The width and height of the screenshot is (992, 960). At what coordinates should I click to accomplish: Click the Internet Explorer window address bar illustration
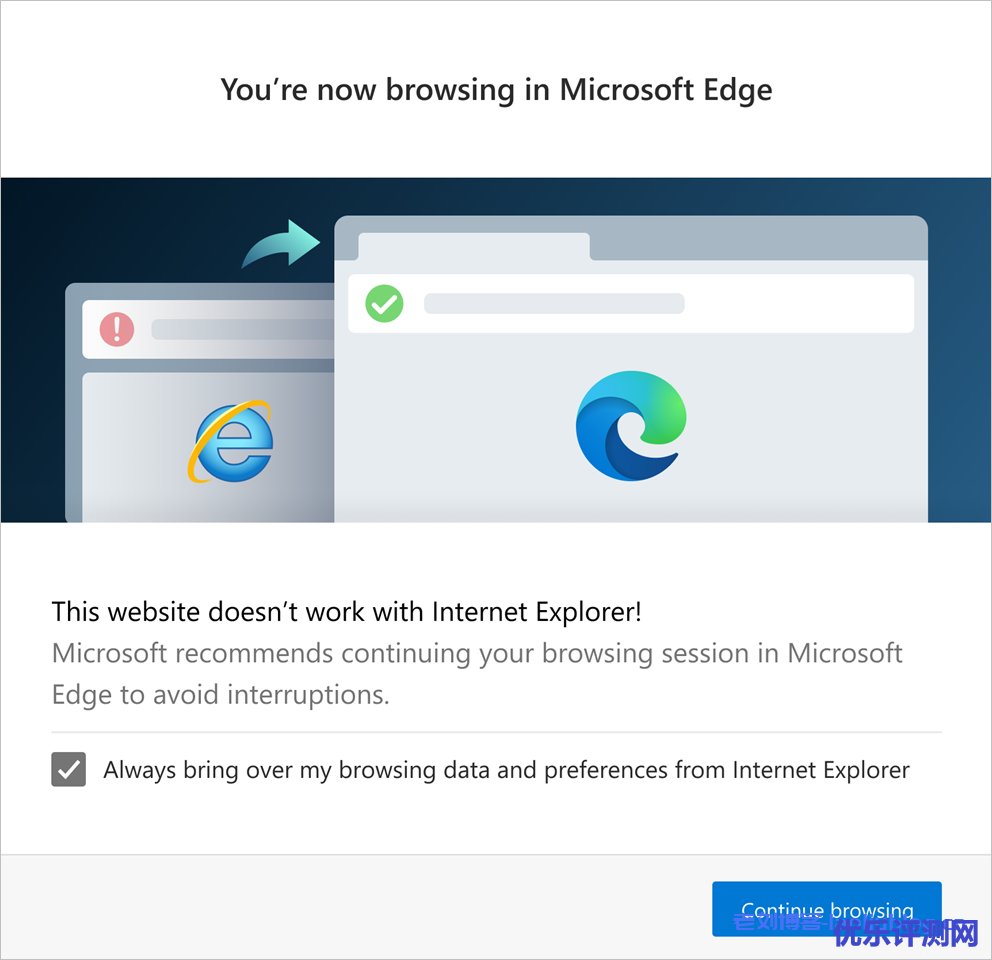pyautogui.click(x=209, y=330)
